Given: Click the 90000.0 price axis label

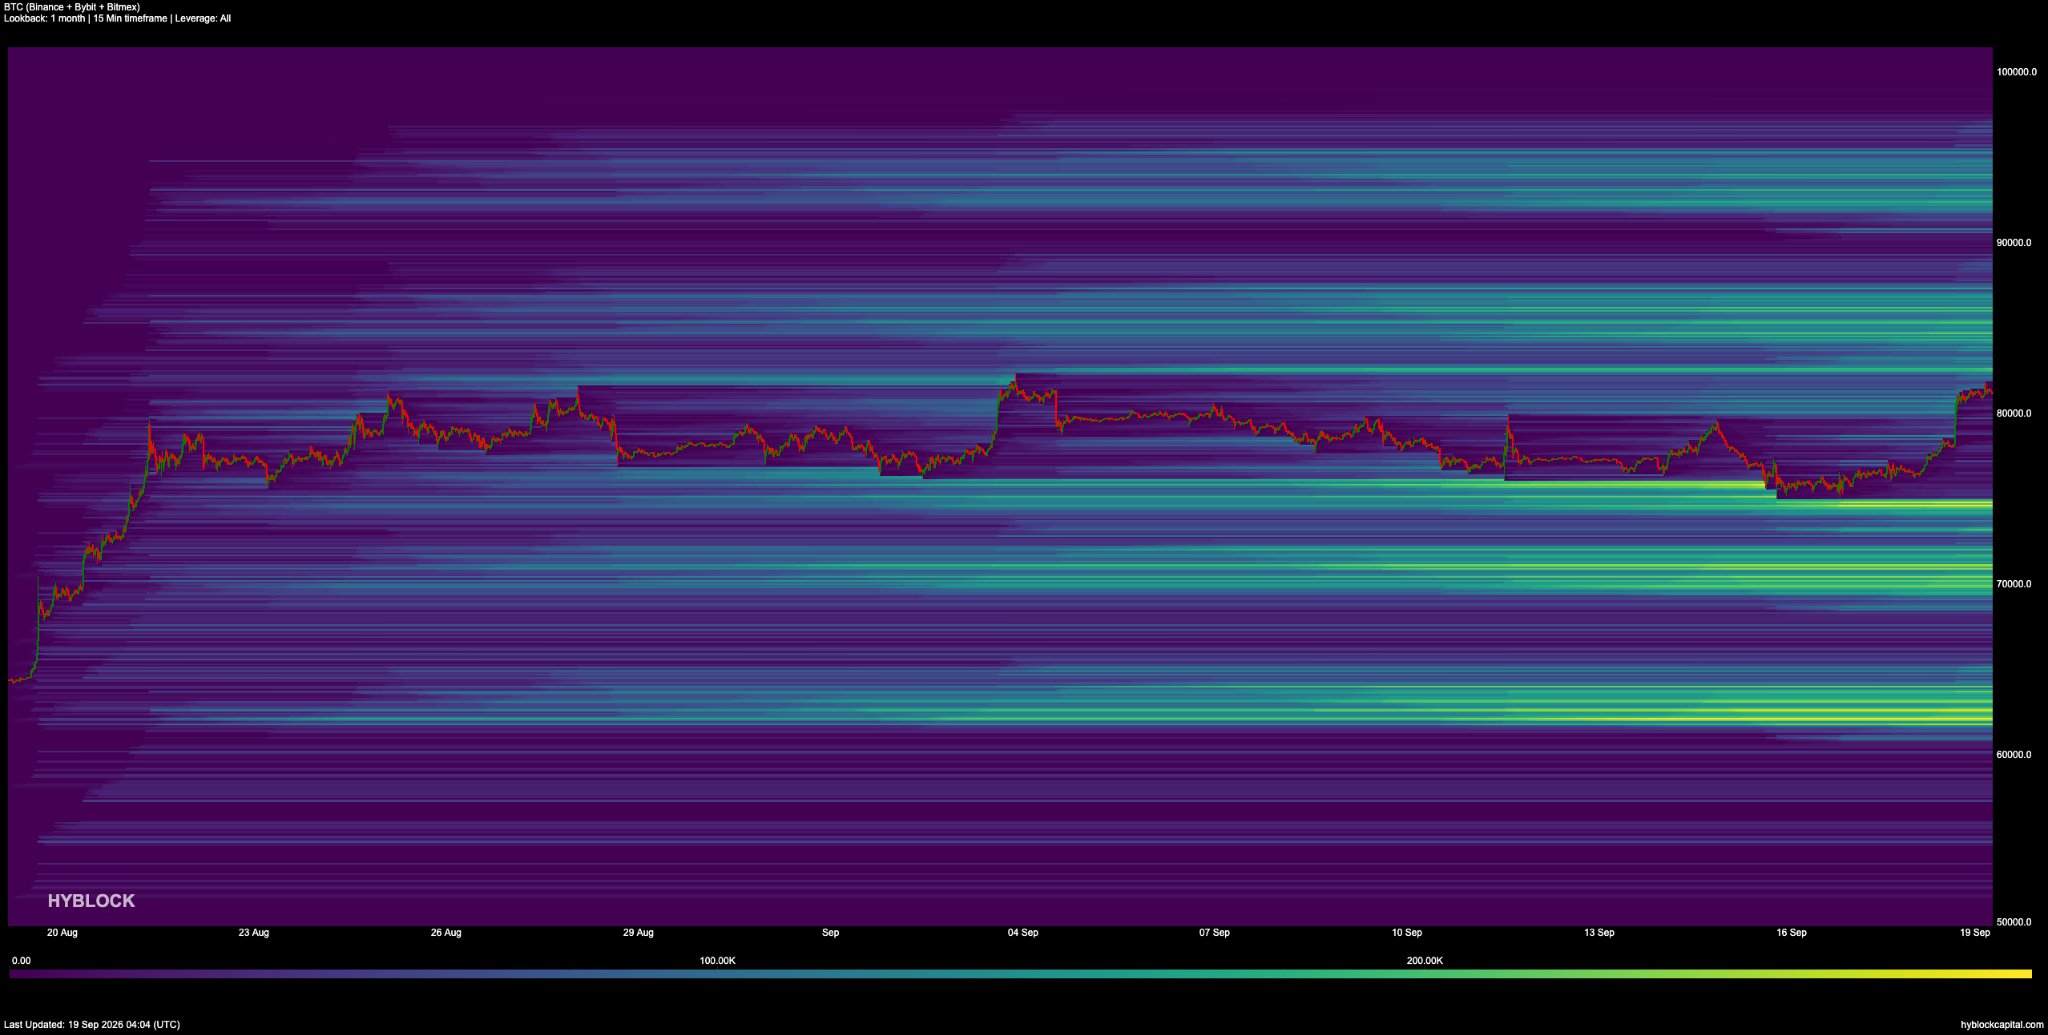Looking at the screenshot, I should tap(2013, 243).
